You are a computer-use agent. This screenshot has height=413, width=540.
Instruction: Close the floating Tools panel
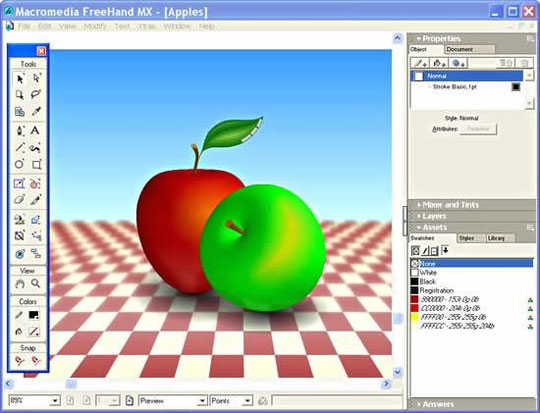41,51
